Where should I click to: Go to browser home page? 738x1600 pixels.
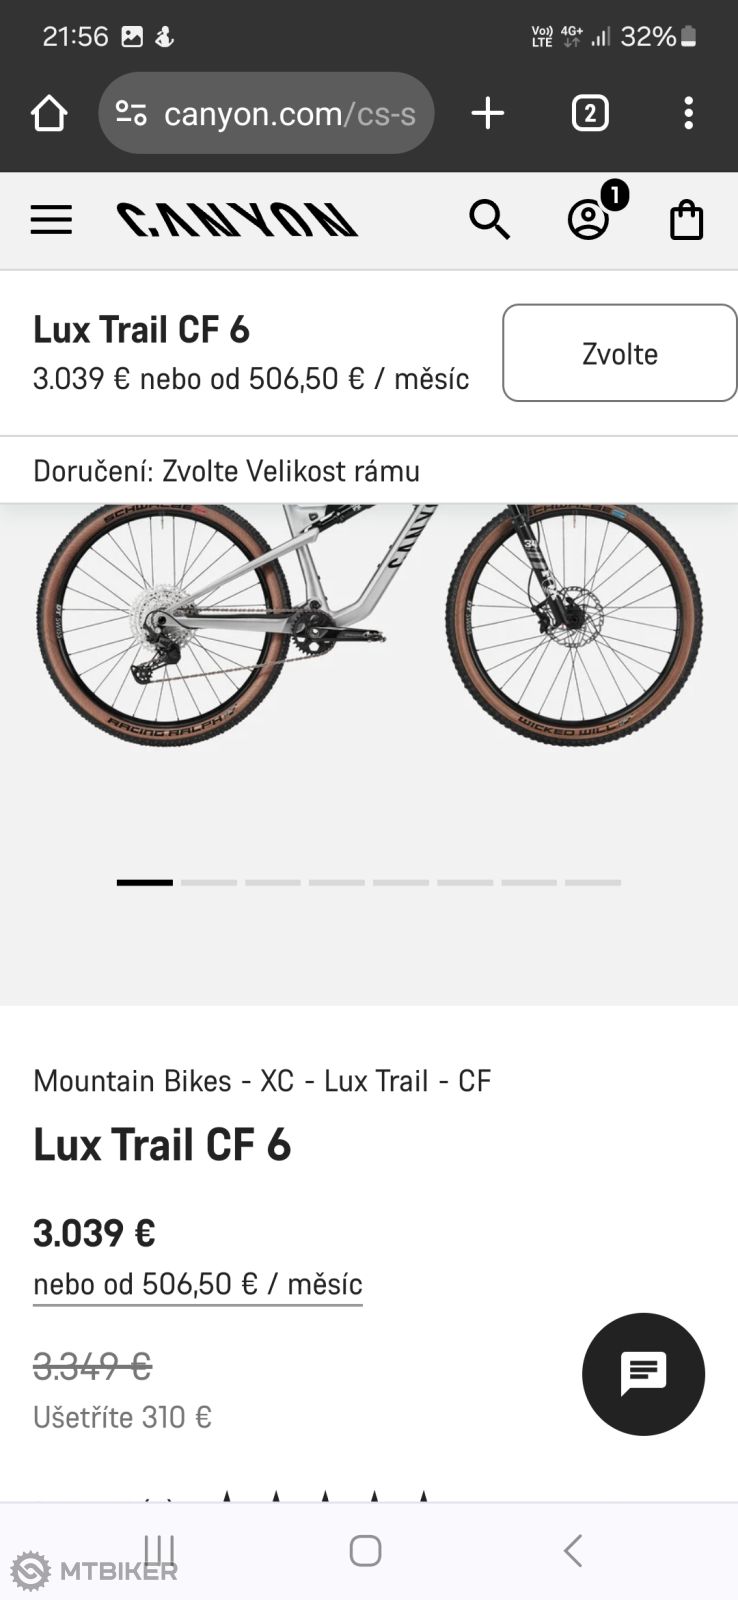pyautogui.click(x=49, y=113)
